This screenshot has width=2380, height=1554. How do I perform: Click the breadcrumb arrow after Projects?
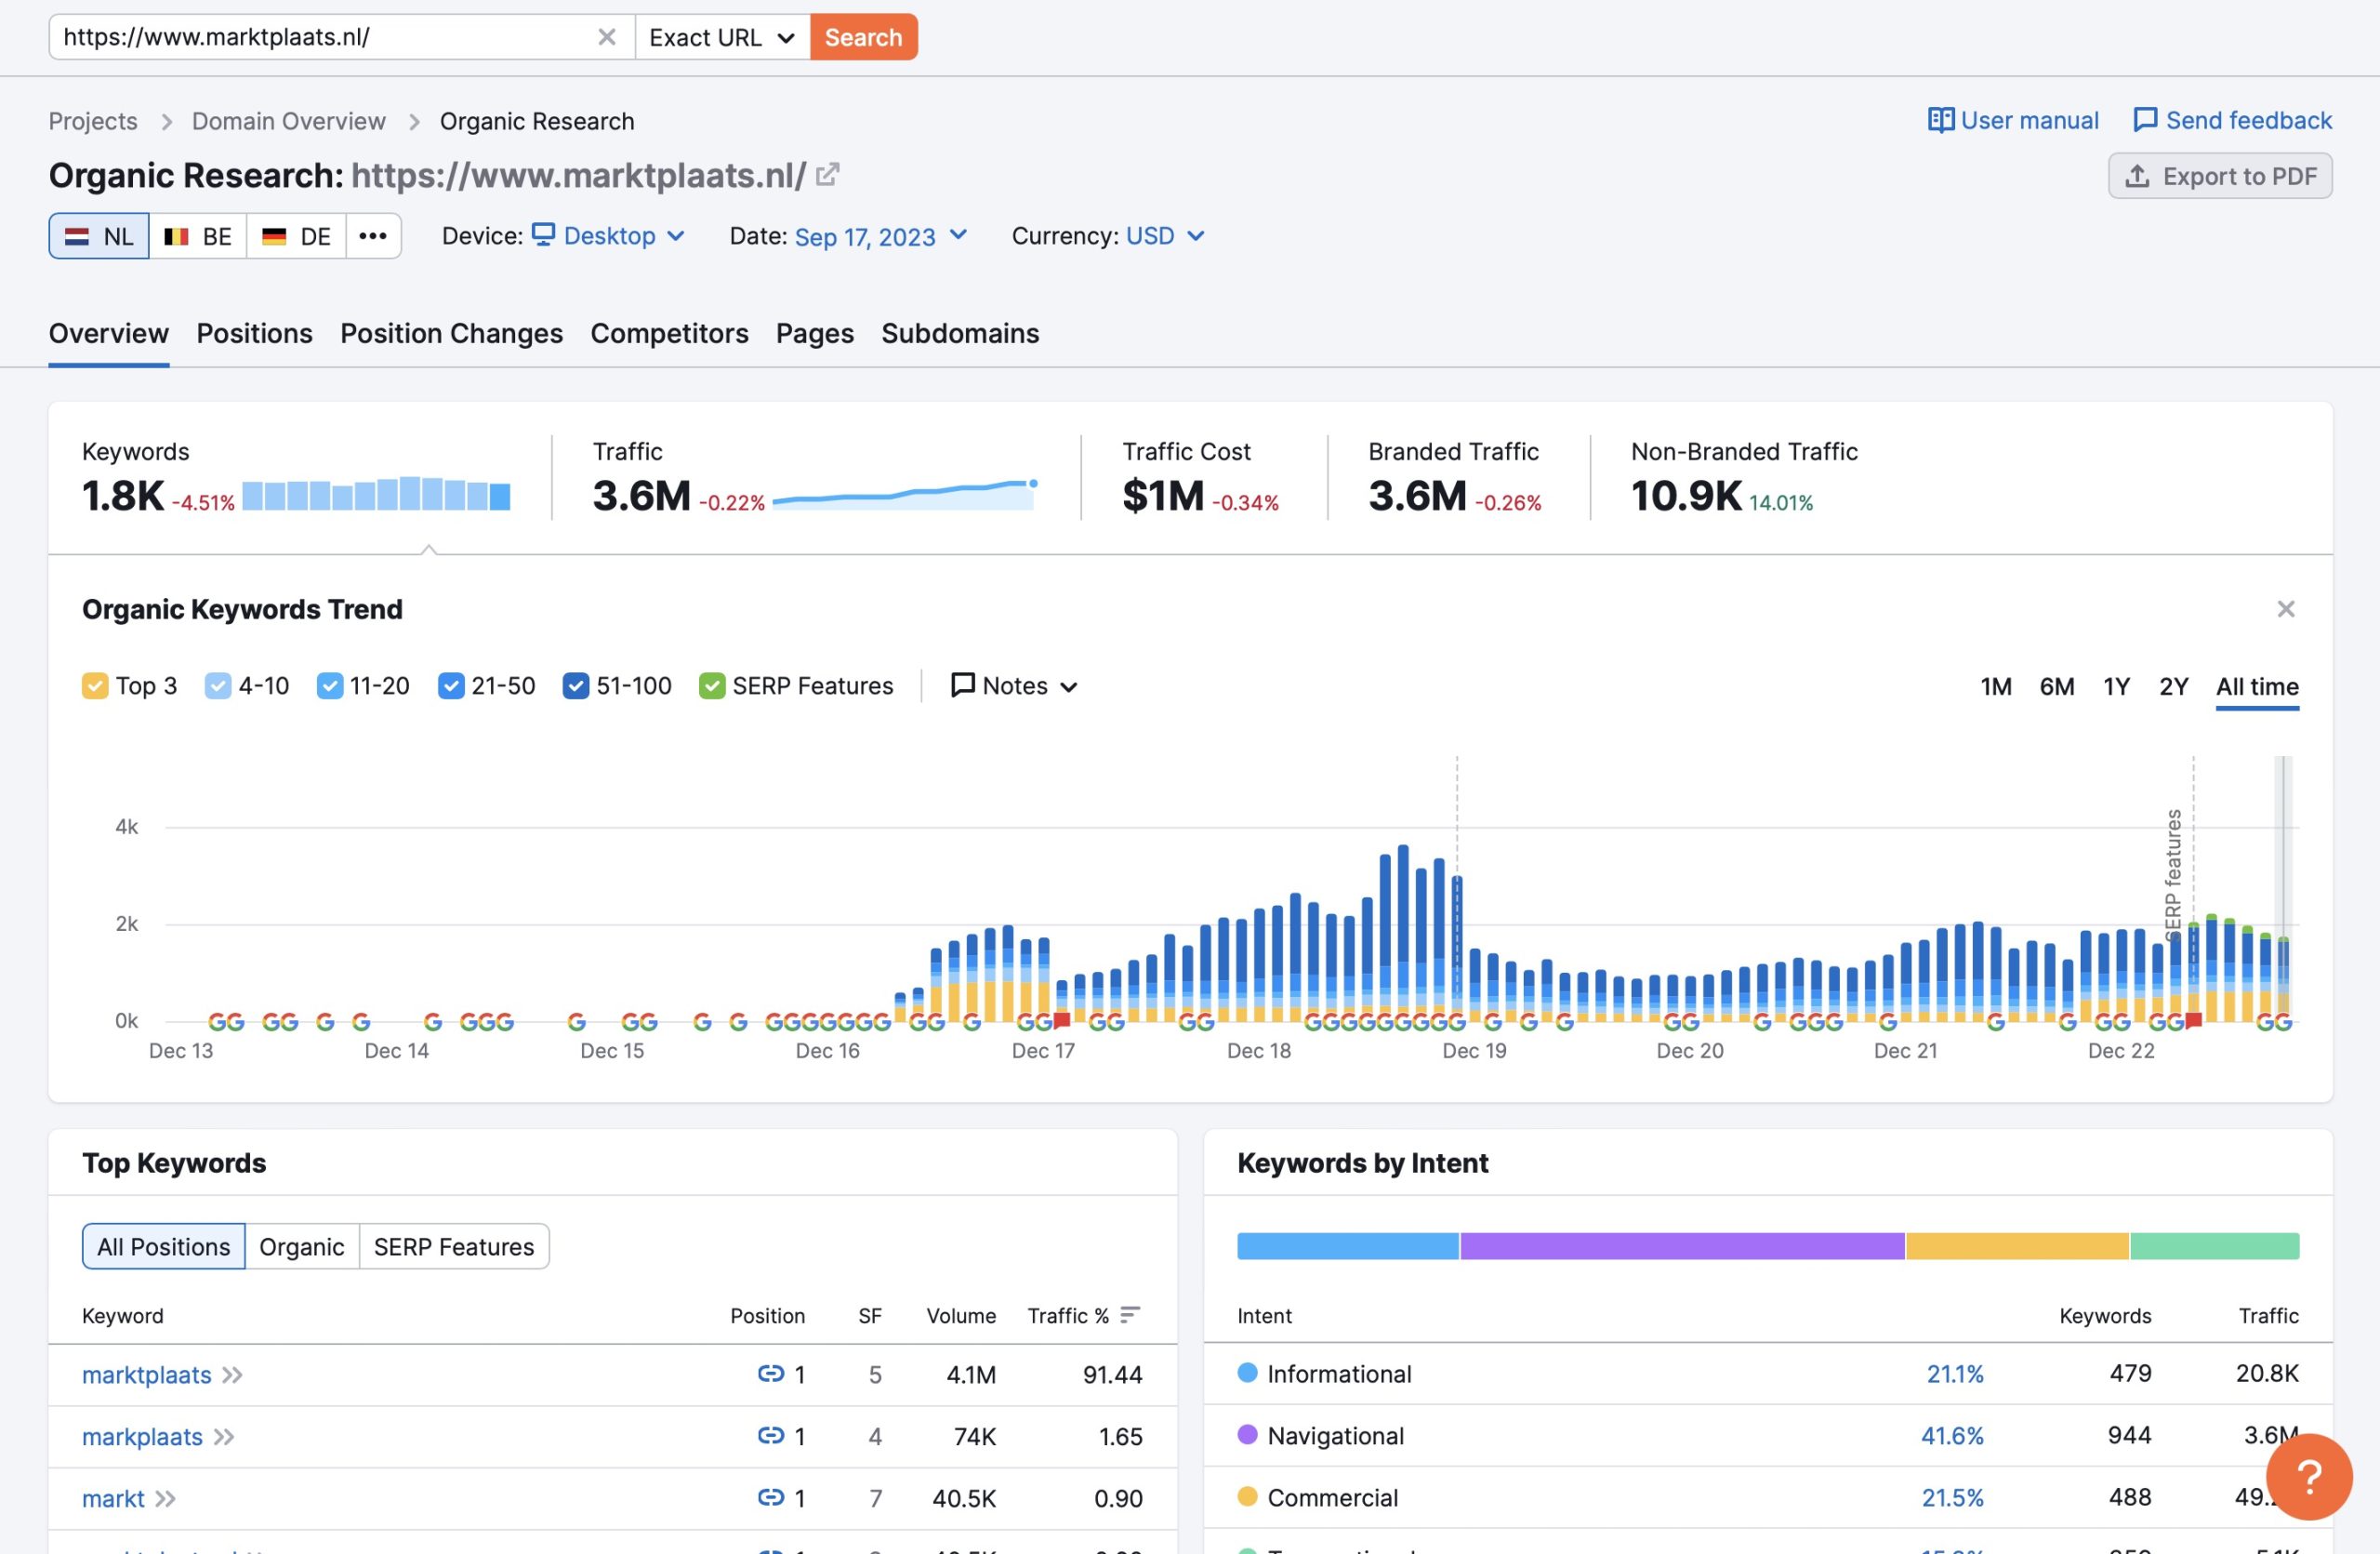coord(167,121)
